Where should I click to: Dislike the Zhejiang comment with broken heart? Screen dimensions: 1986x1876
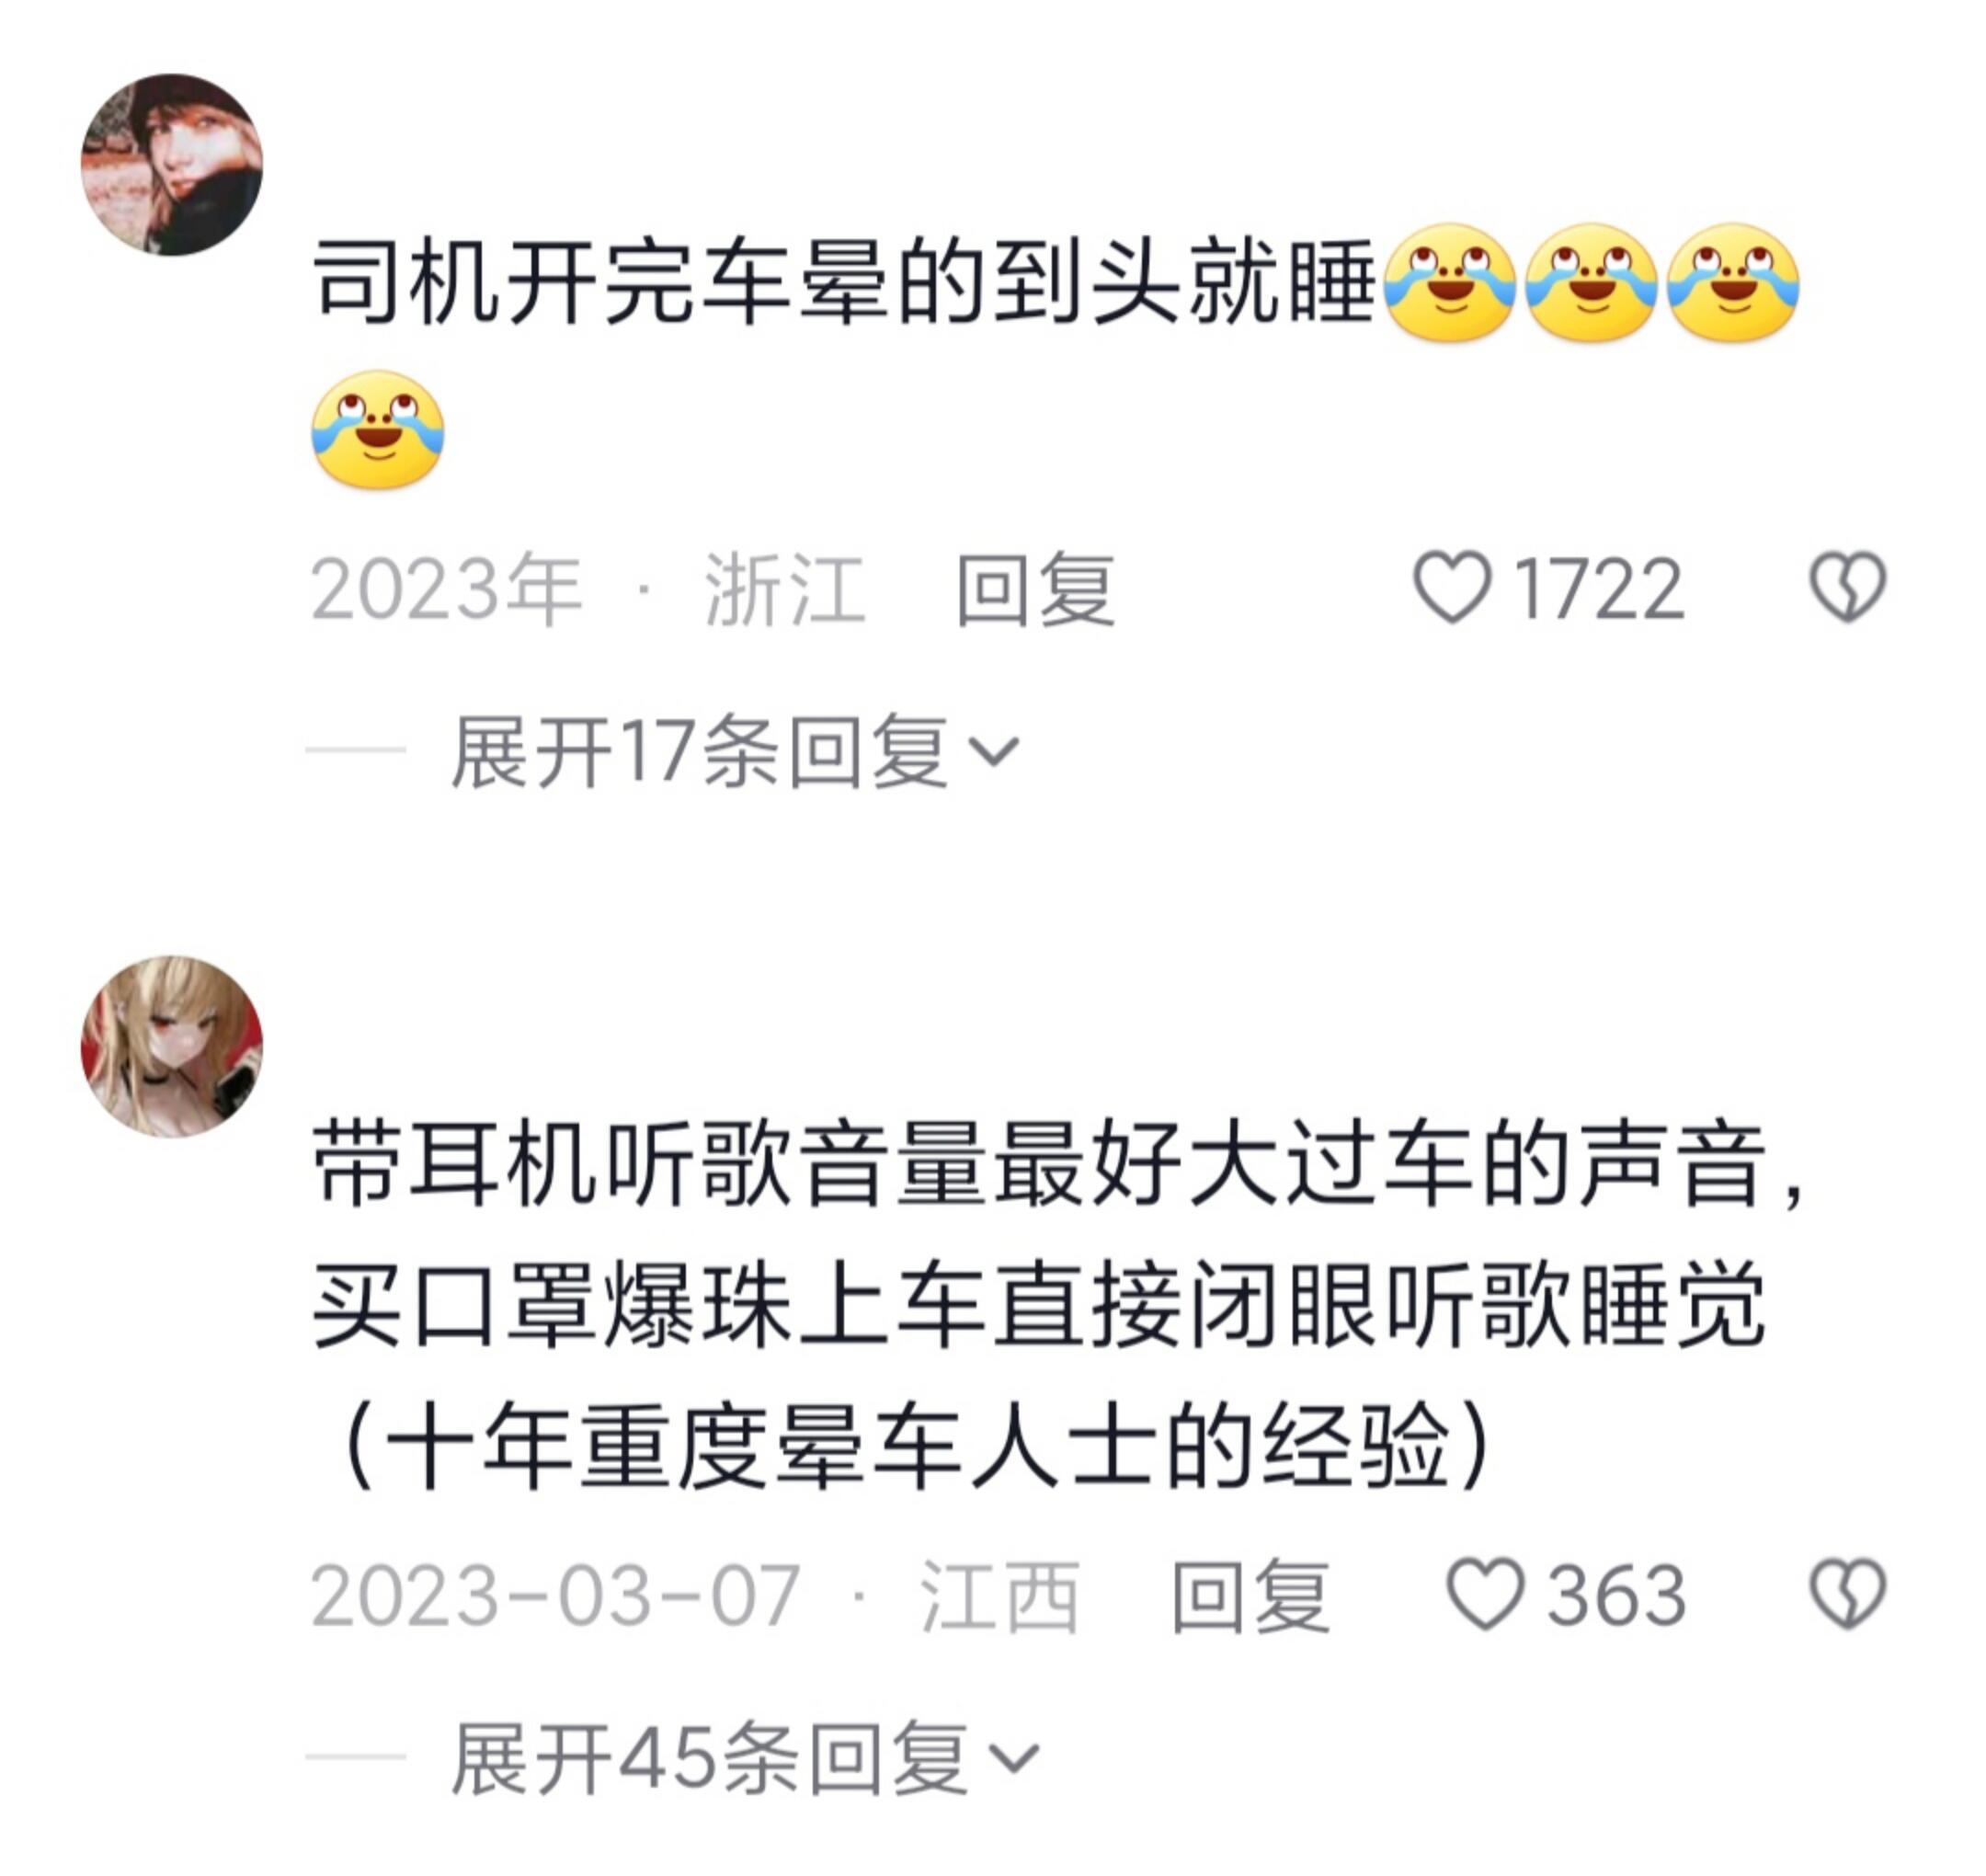pos(1848,588)
